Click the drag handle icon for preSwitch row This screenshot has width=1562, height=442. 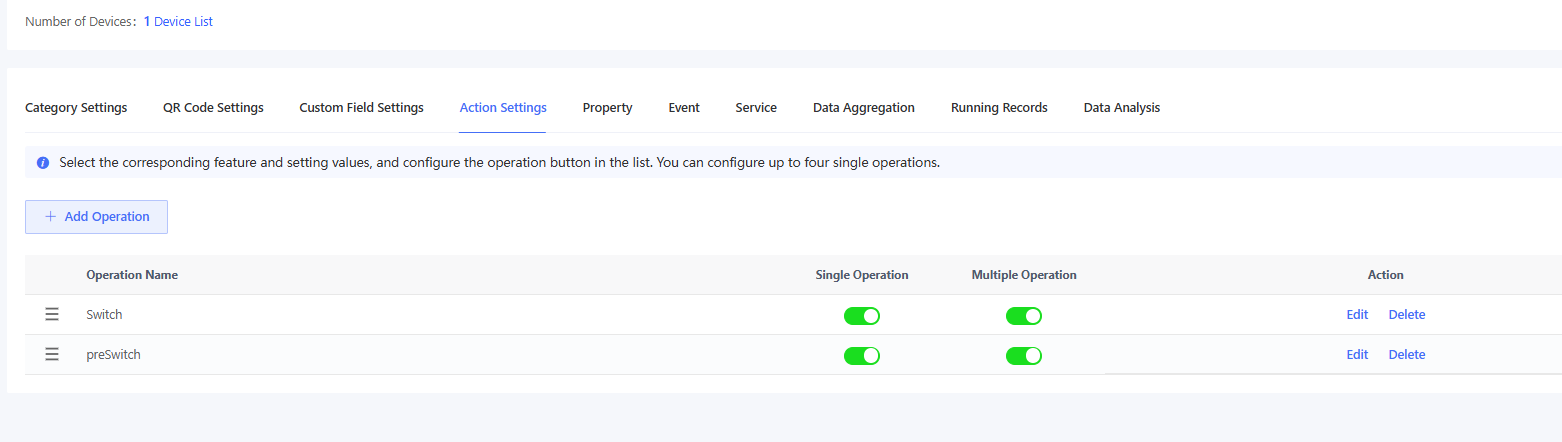click(52, 355)
